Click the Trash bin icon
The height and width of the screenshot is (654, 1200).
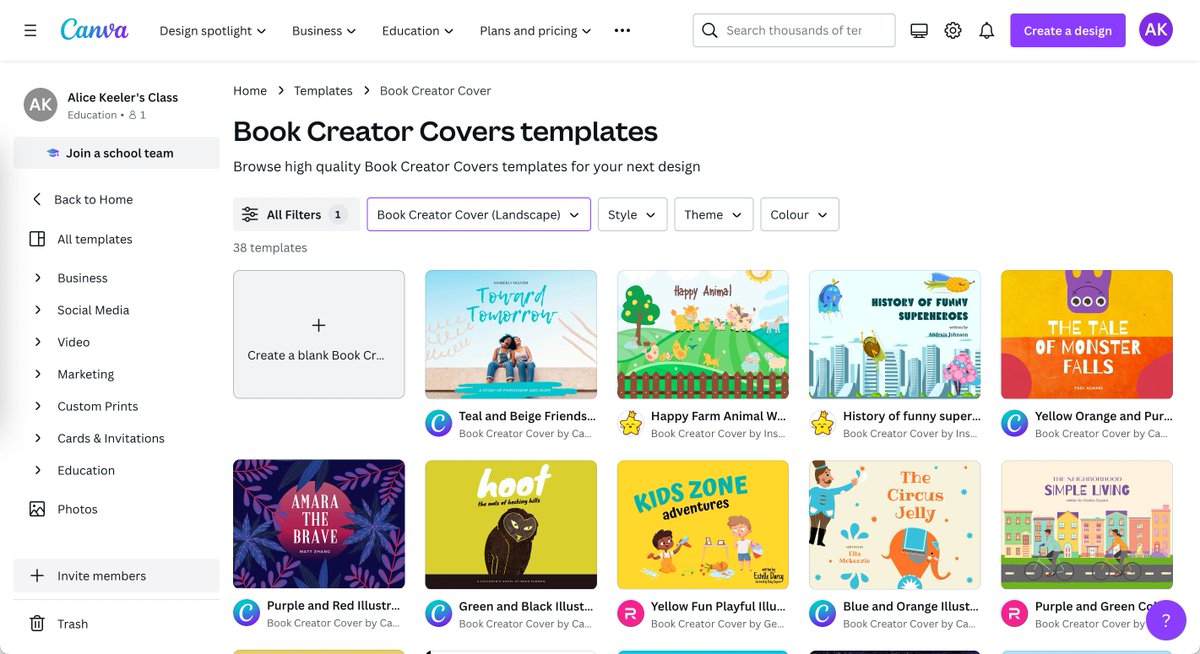[37, 623]
